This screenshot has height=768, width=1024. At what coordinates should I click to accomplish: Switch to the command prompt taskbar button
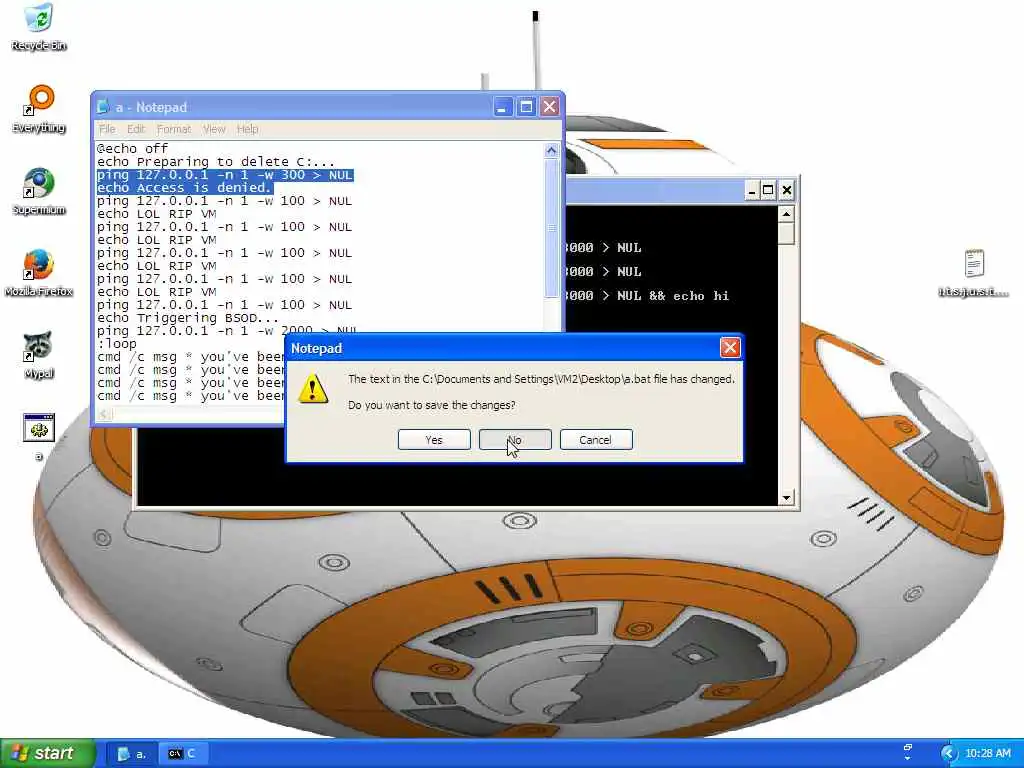point(184,754)
